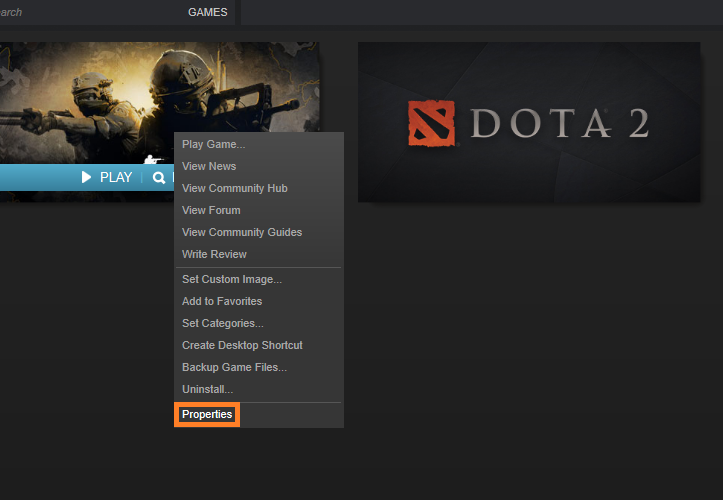Select Write Review in the context menu
The width and height of the screenshot is (723, 500).
tap(214, 254)
